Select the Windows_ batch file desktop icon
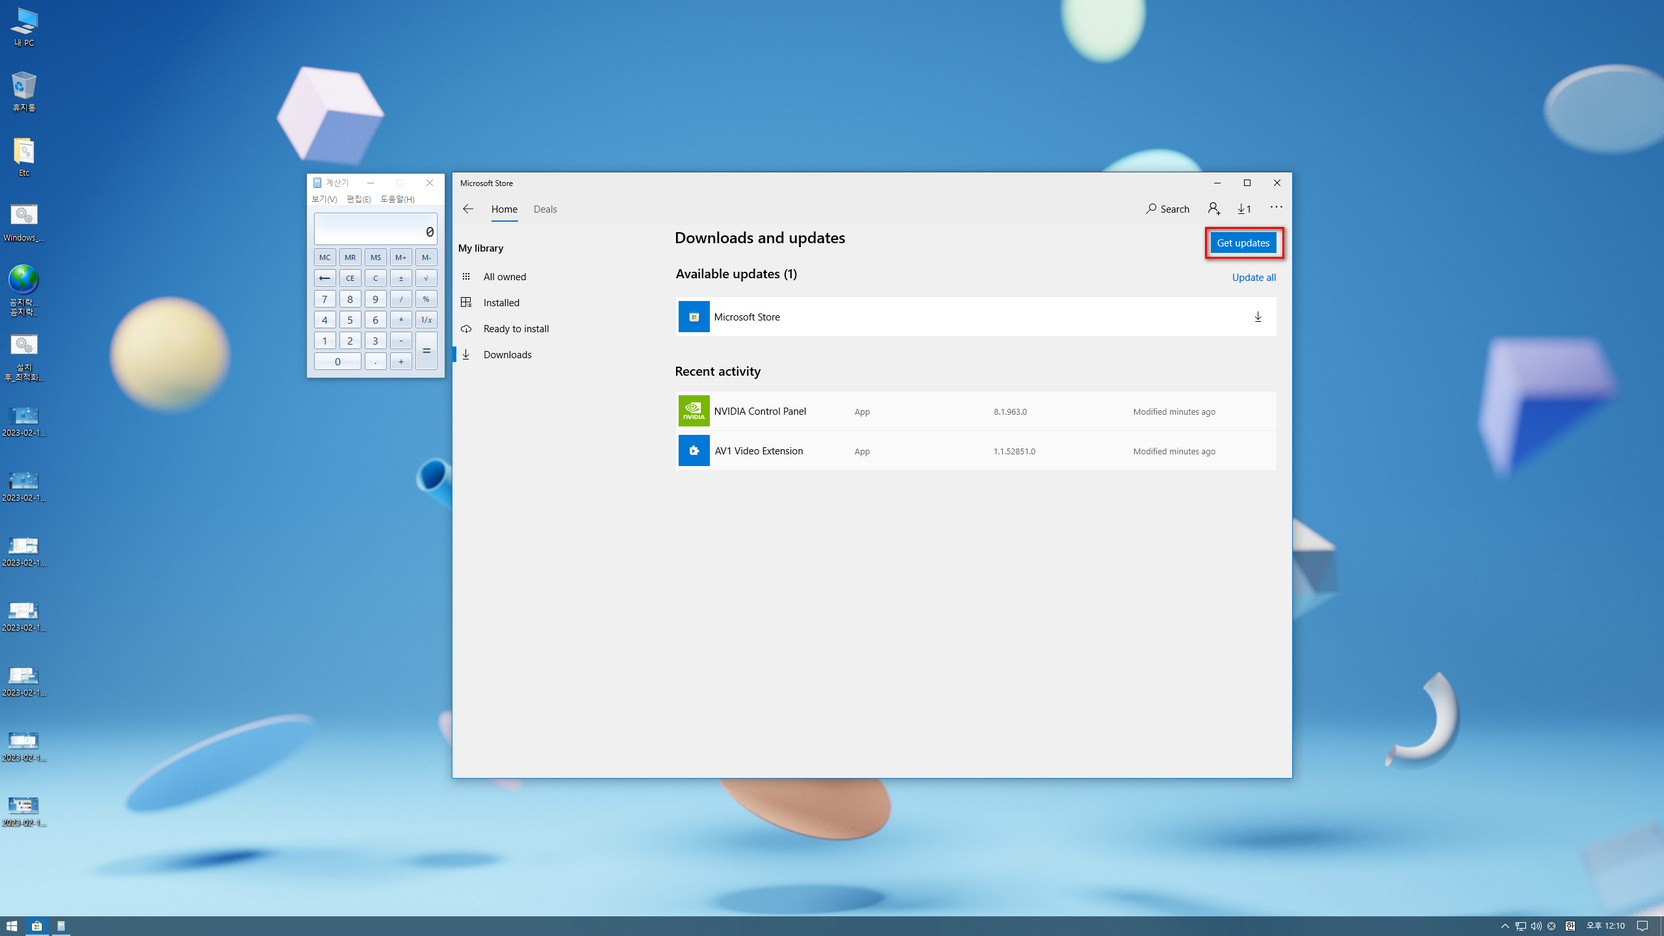 coord(24,222)
